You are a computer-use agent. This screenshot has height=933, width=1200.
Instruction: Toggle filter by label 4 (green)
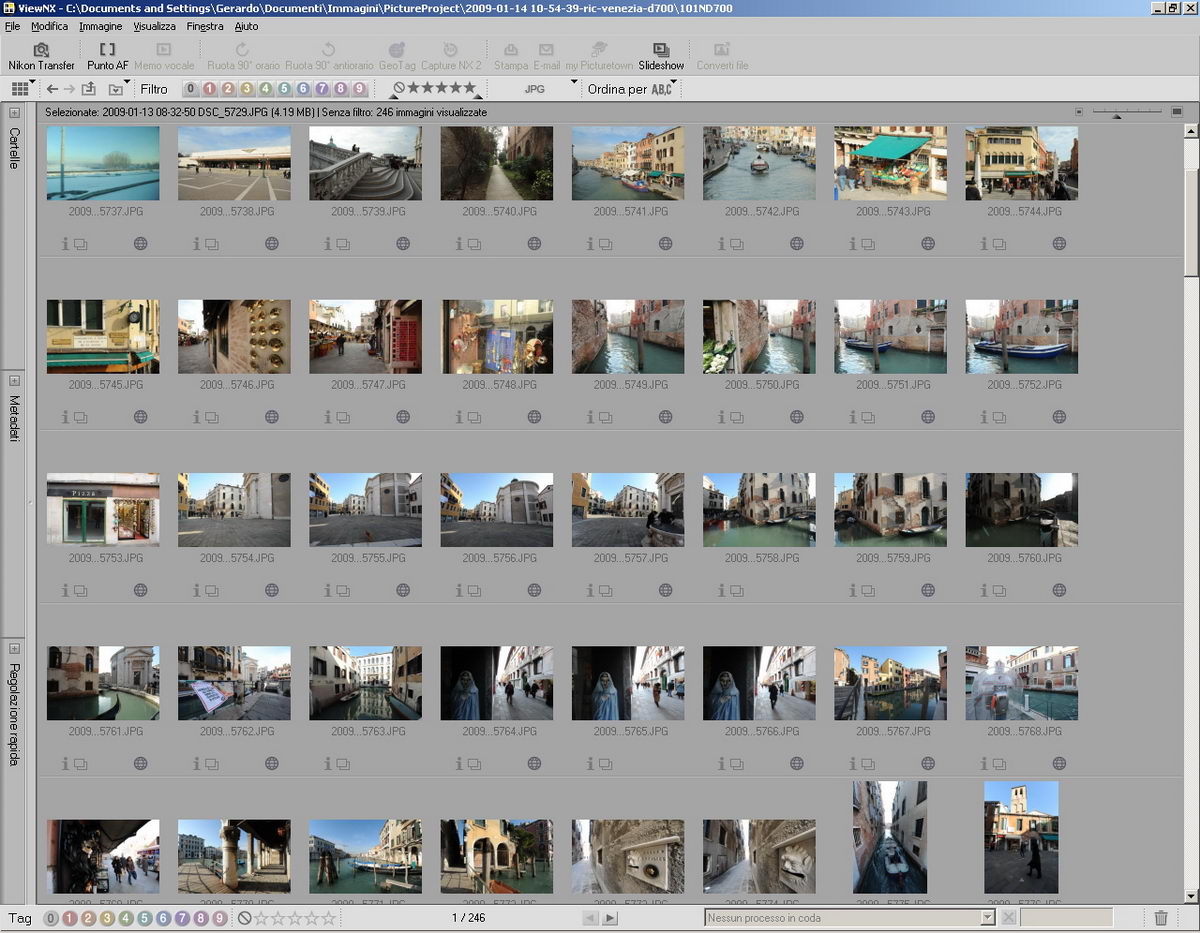[266, 89]
